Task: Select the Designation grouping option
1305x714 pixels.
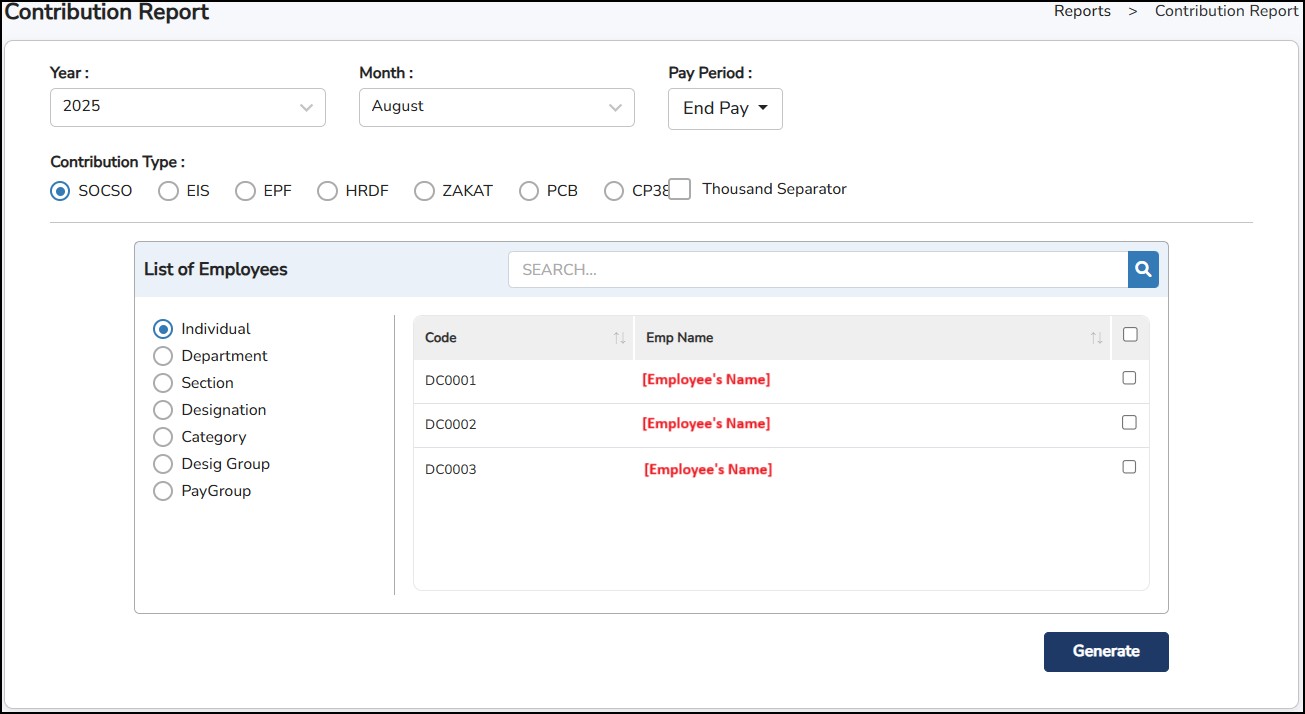Action: [163, 410]
